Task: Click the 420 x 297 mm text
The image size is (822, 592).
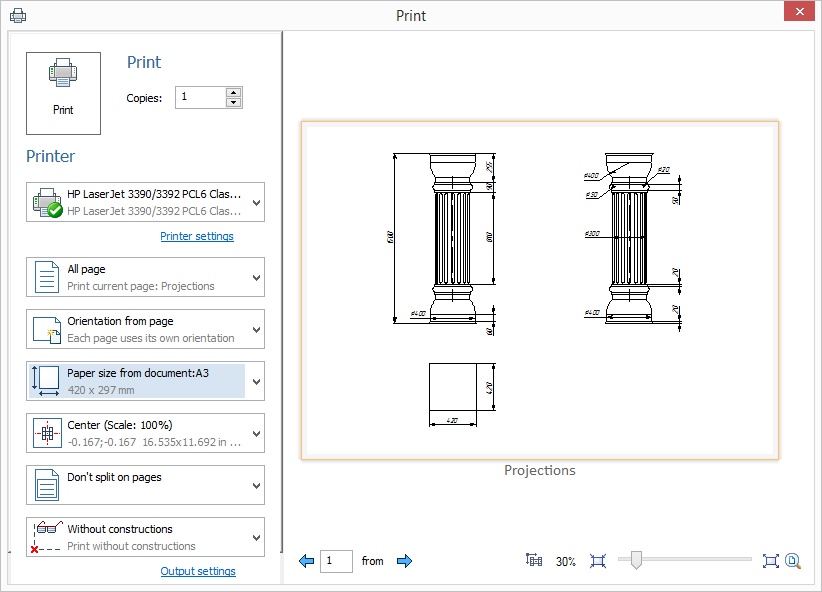Action: coord(101,390)
